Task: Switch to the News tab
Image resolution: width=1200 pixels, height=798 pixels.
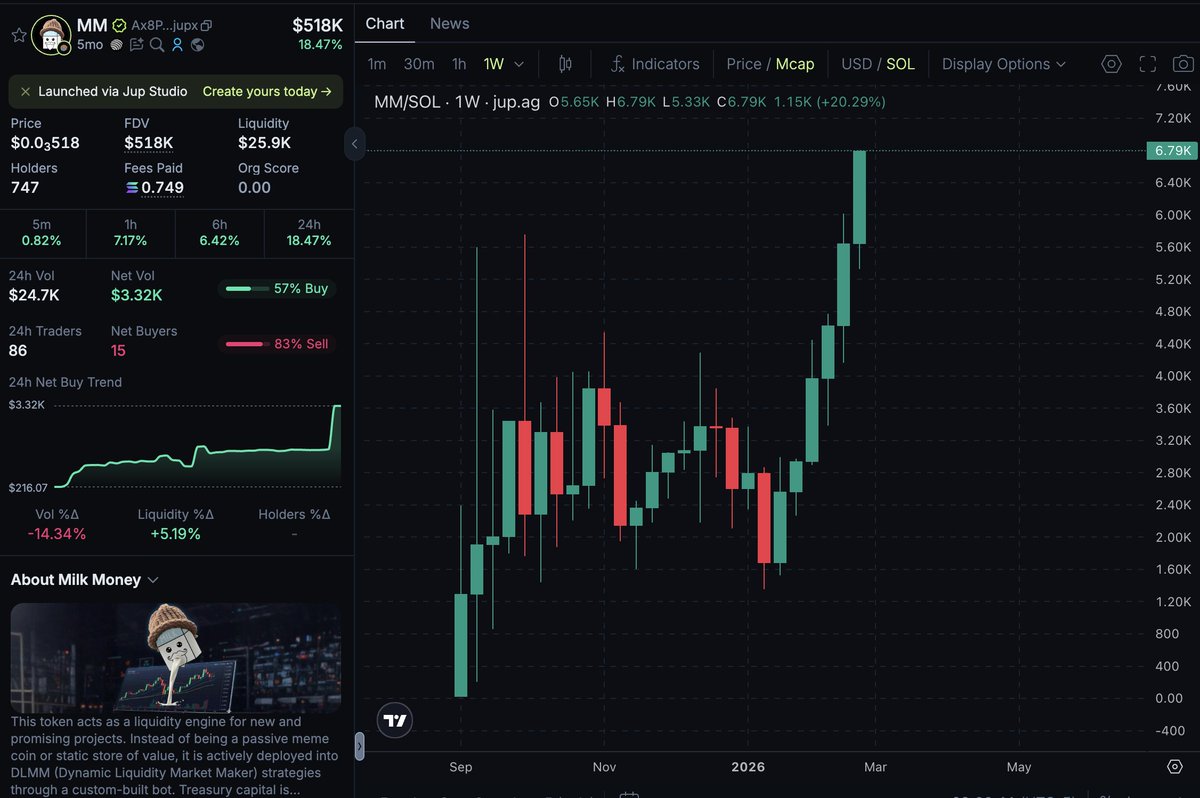Action: point(449,23)
